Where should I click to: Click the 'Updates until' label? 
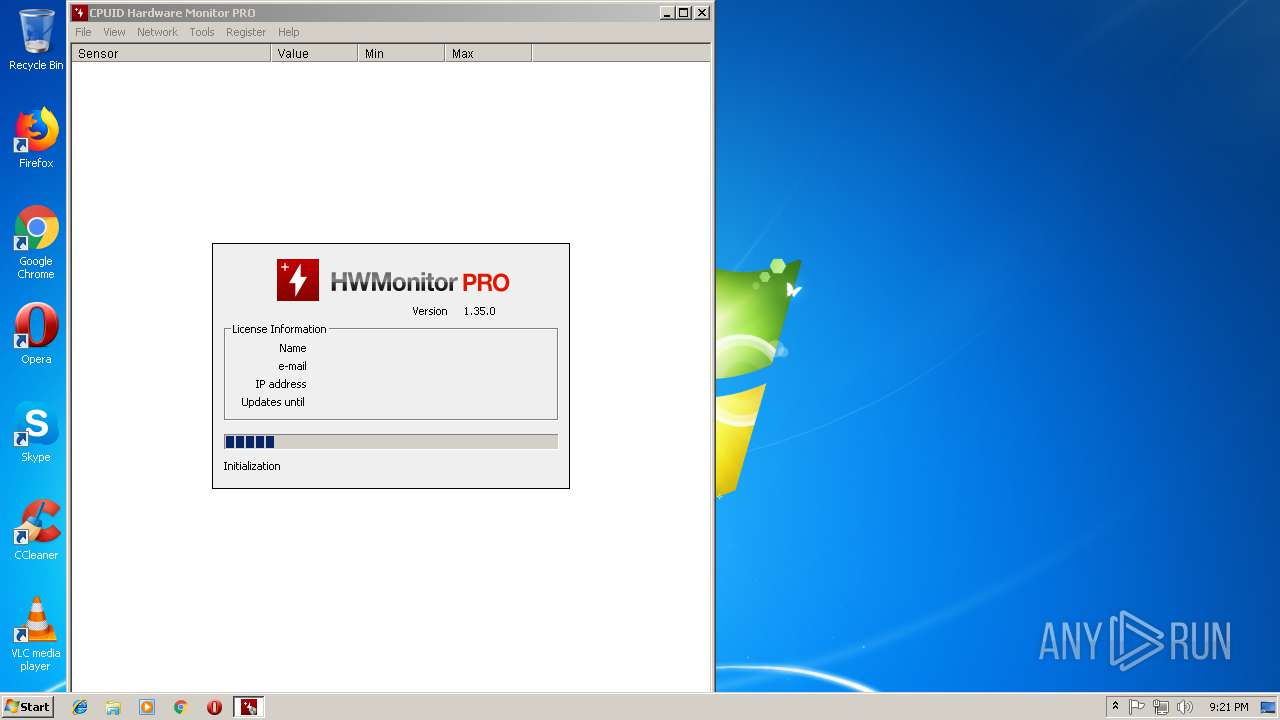273,402
